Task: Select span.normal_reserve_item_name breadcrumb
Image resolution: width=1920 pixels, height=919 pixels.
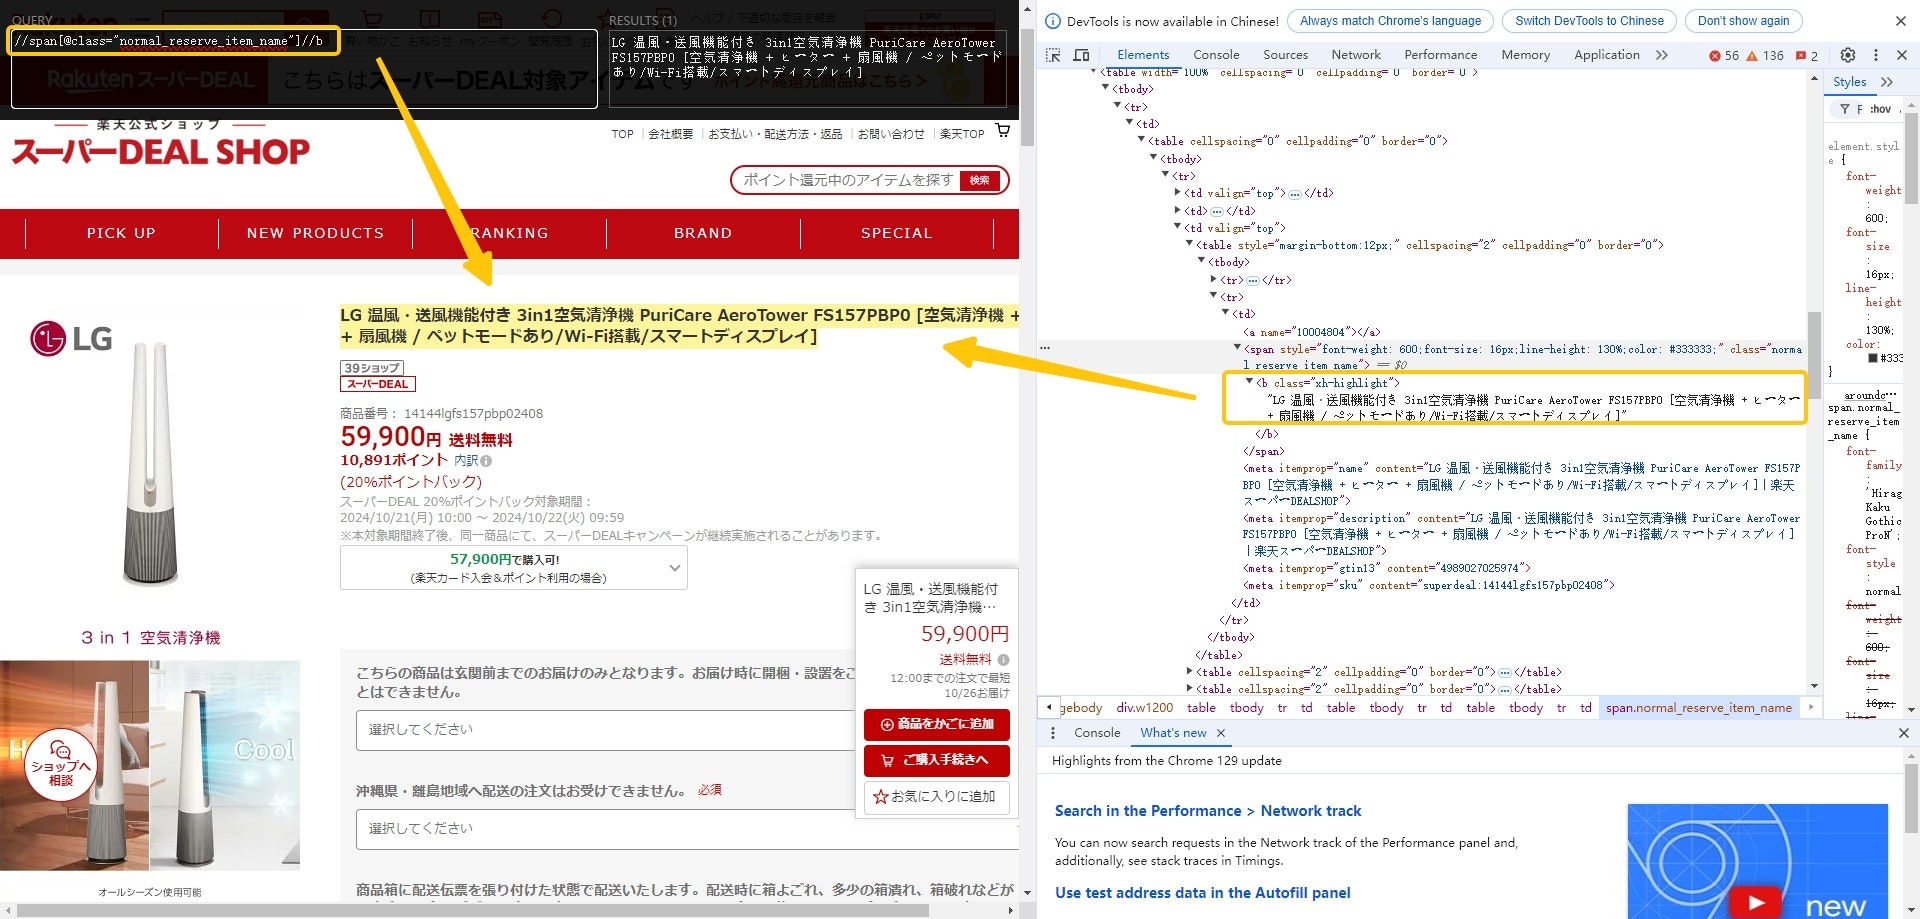Action: (1699, 708)
